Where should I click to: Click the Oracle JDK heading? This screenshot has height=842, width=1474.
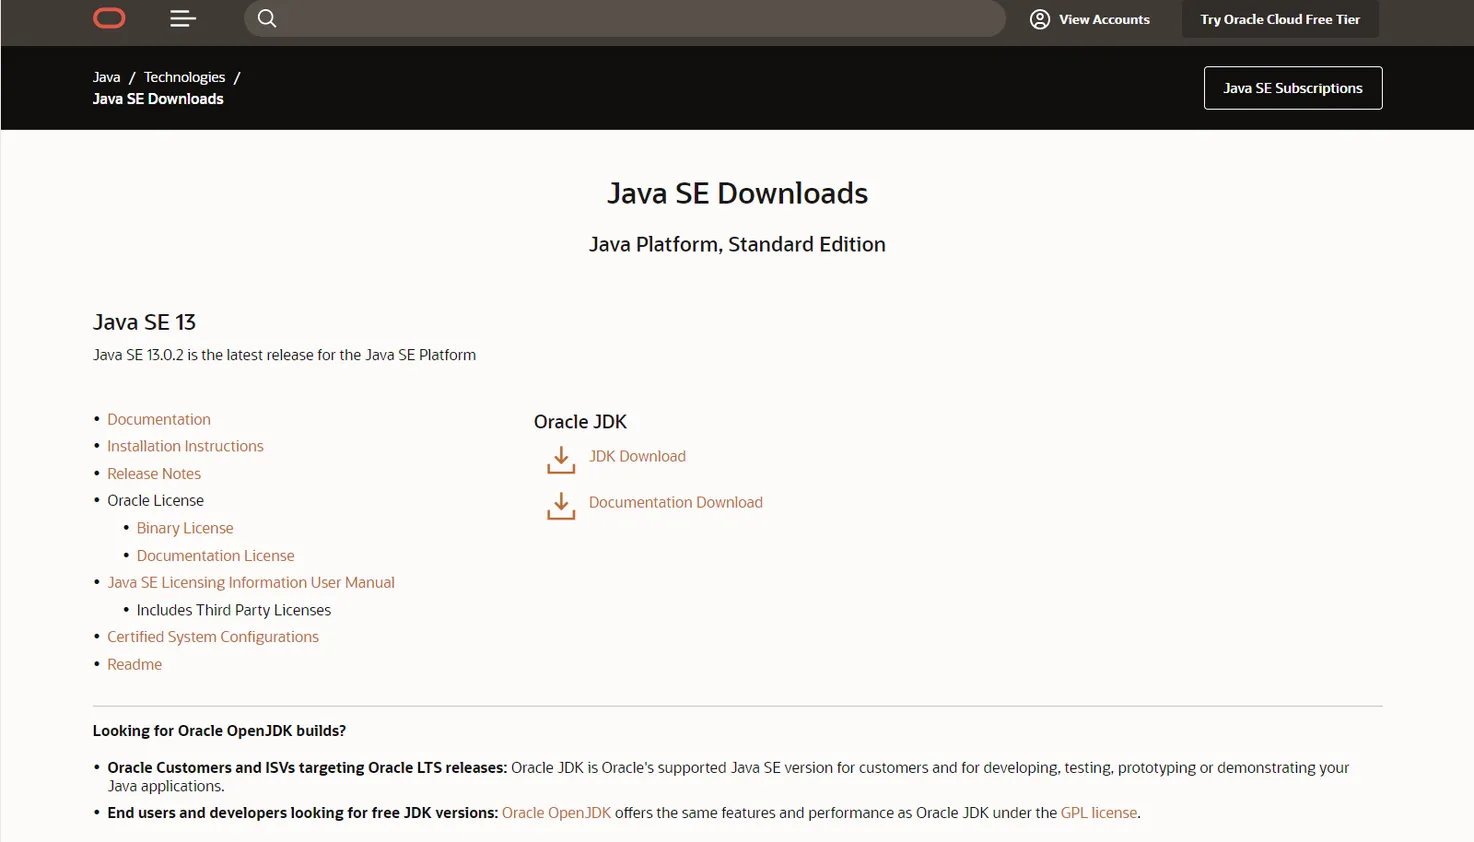580,422
